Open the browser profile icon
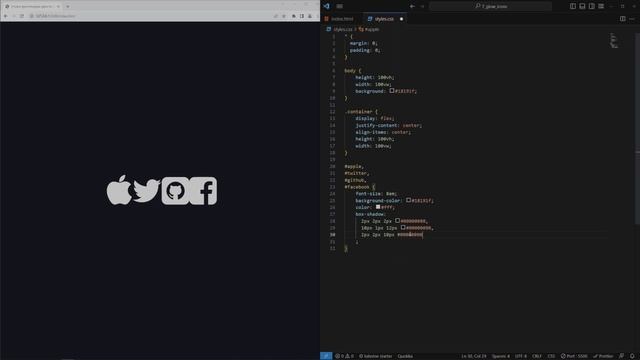640x360 pixels. coord(310,16)
